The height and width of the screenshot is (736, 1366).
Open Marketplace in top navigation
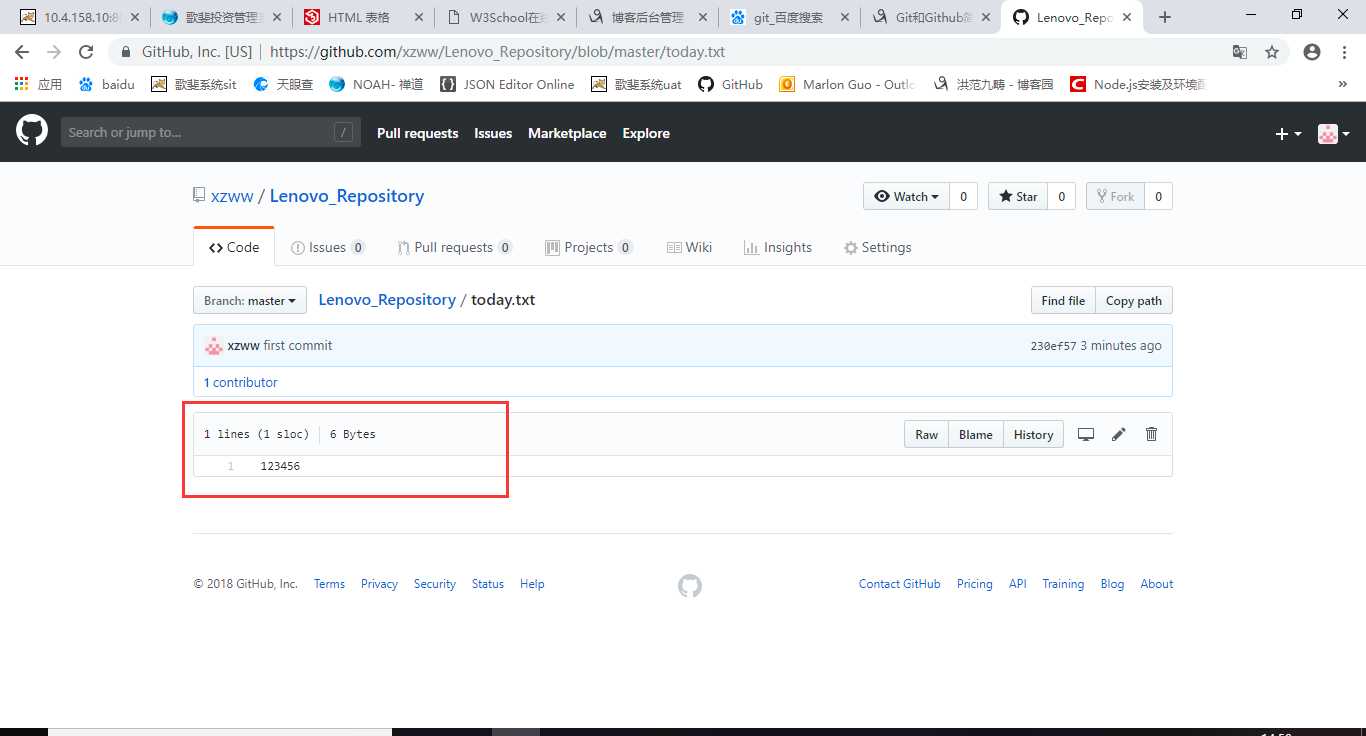pos(567,133)
